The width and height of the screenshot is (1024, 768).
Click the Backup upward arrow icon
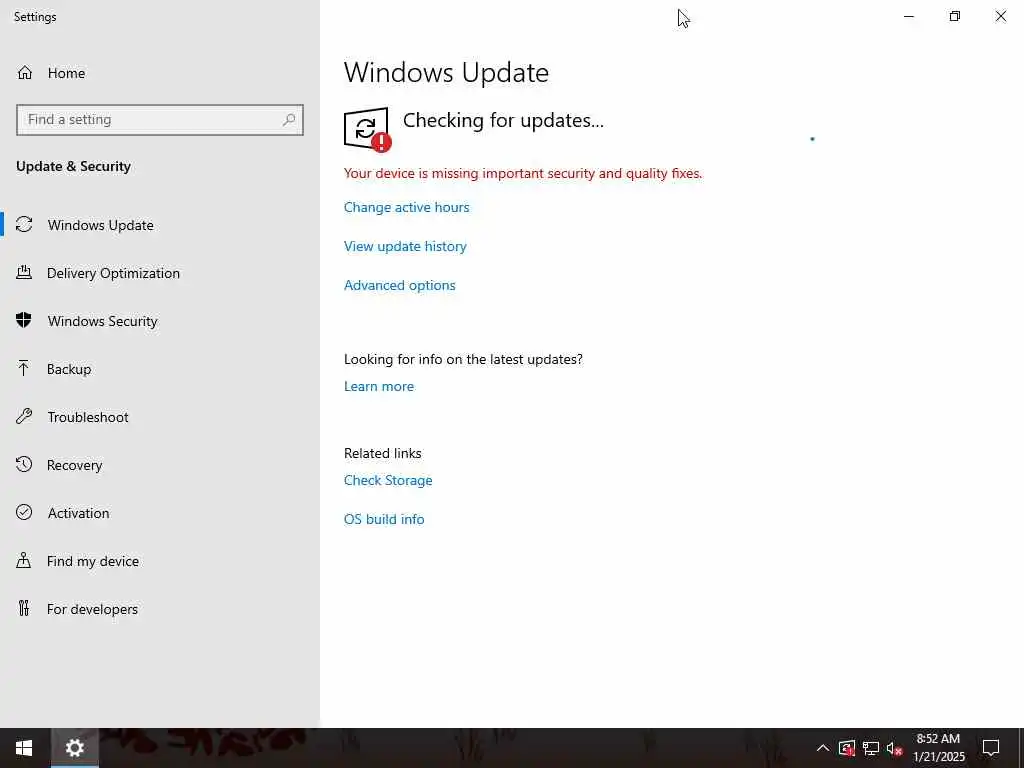(24, 369)
